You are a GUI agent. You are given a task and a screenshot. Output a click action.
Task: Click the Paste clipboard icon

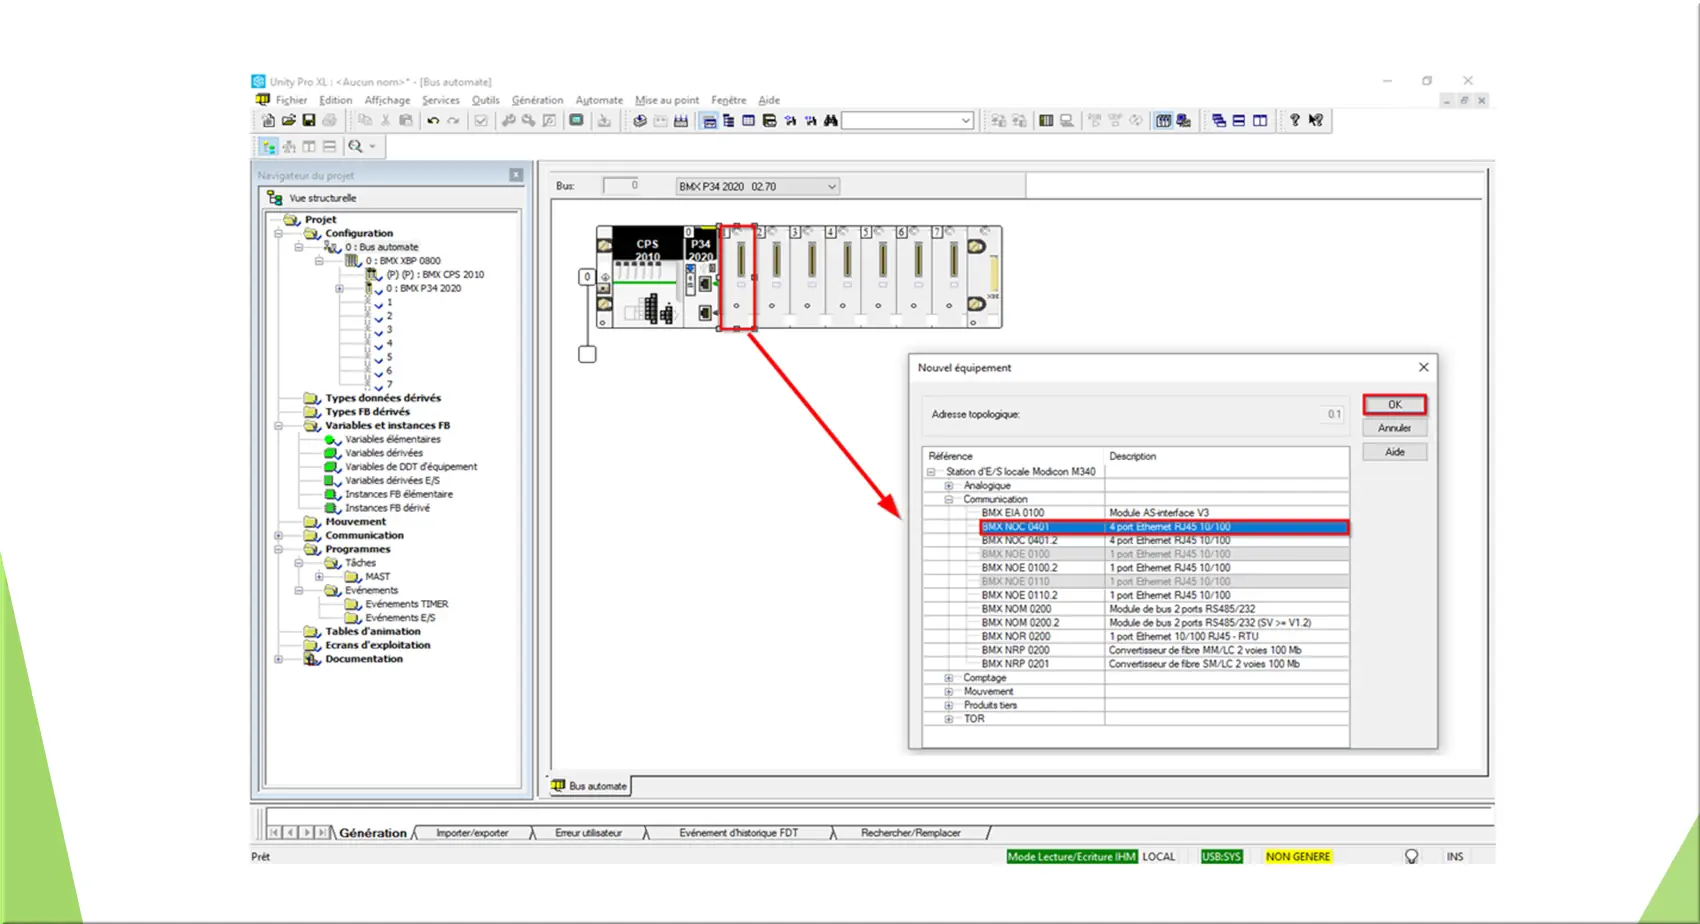pyautogui.click(x=405, y=121)
